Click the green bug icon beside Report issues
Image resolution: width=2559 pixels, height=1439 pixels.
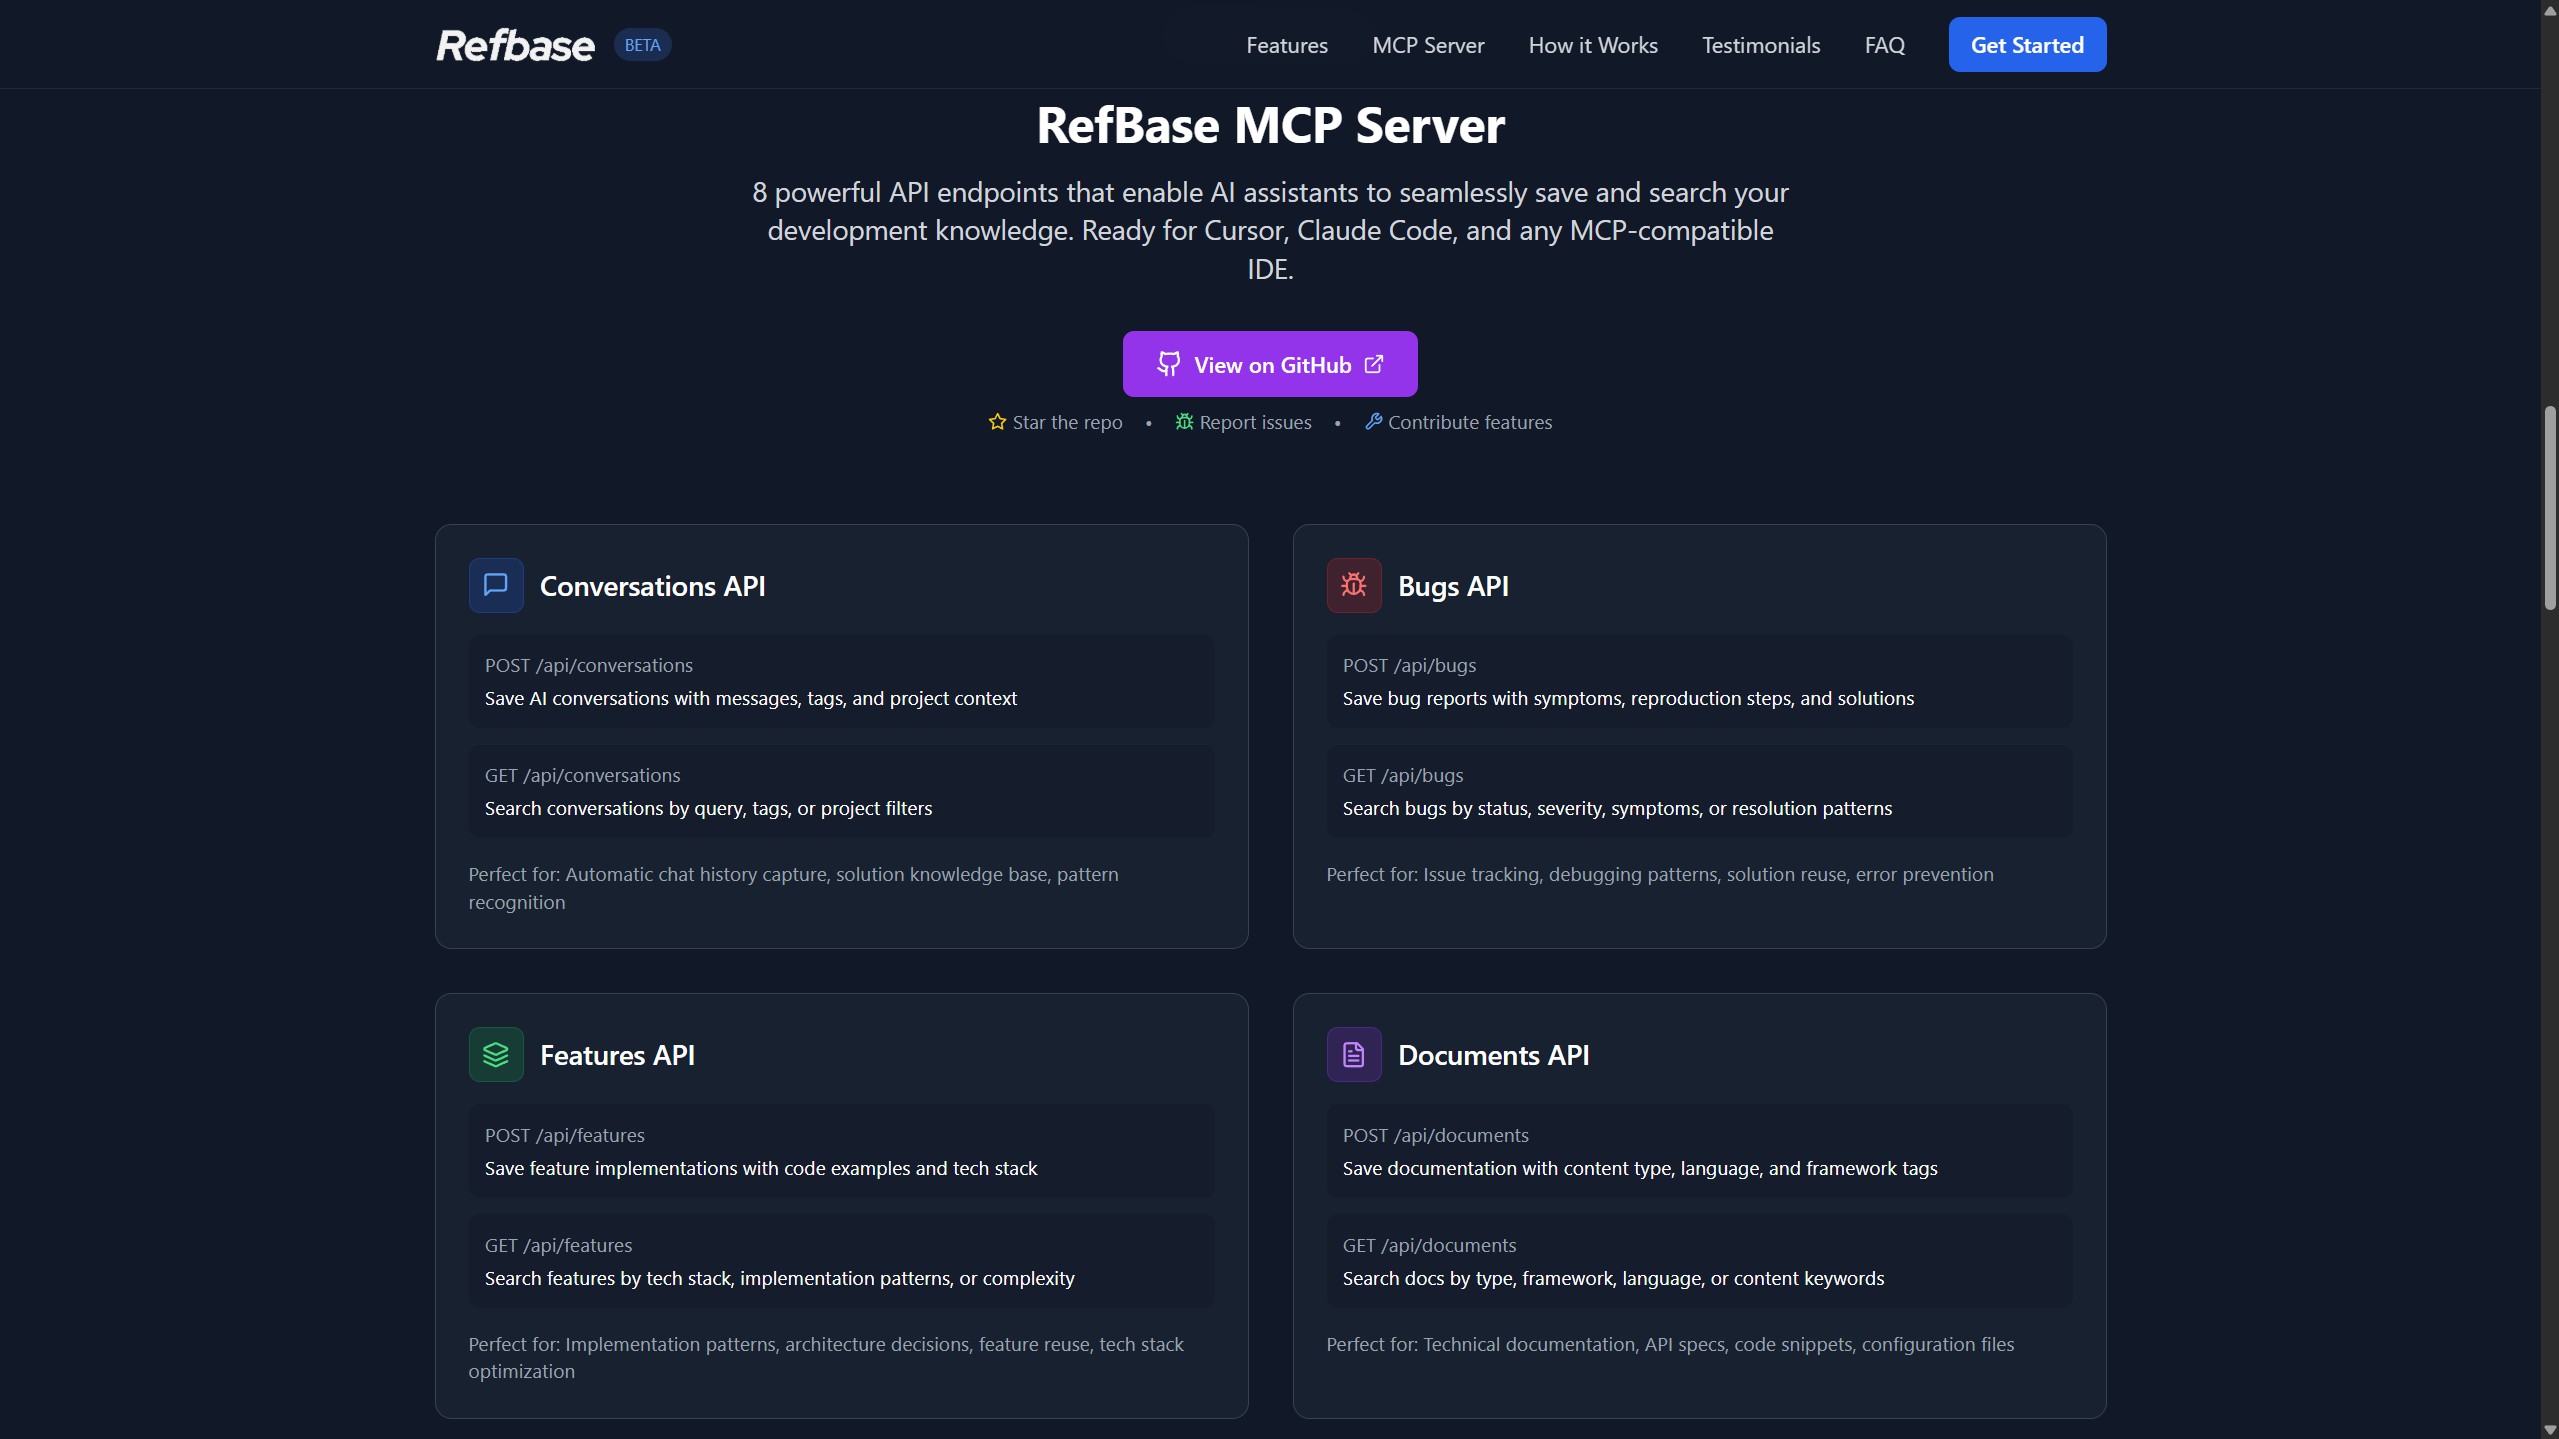tap(1184, 422)
